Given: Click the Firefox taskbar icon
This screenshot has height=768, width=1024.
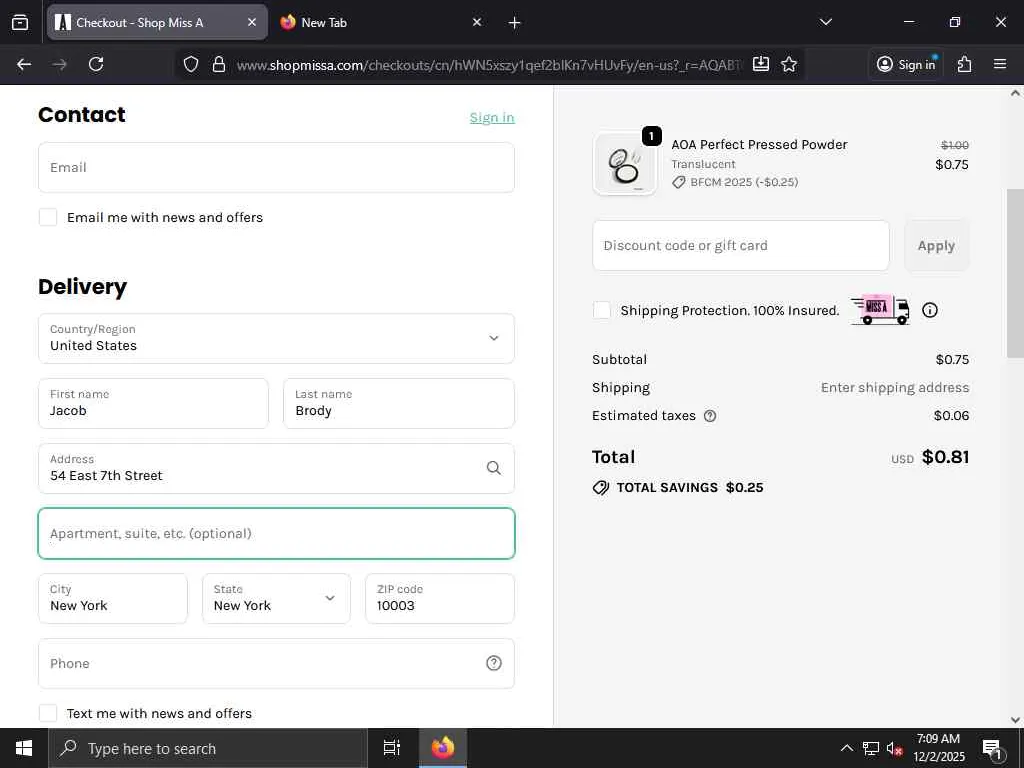Looking at the screenshot, I should [443, 748].
